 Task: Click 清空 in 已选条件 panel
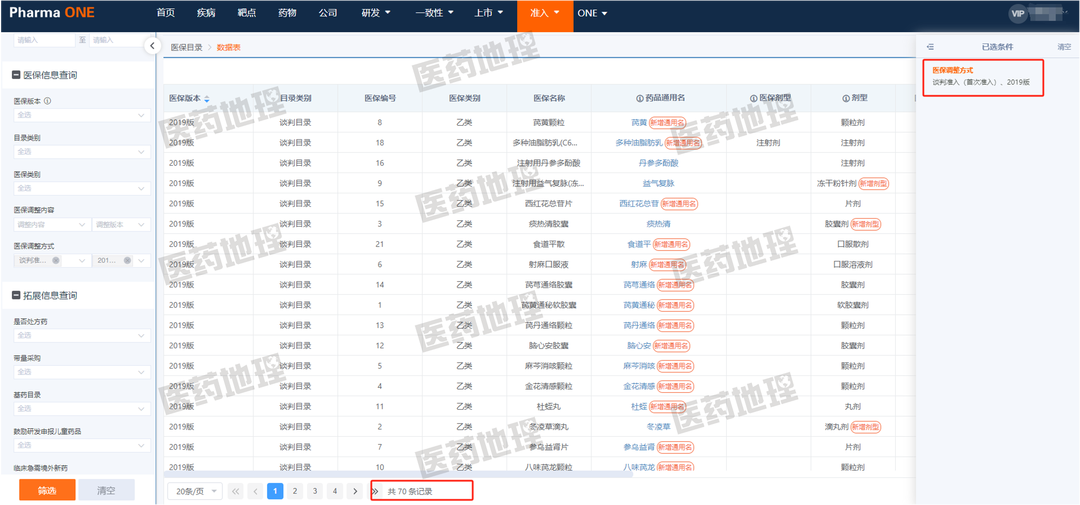point(1065,47)
